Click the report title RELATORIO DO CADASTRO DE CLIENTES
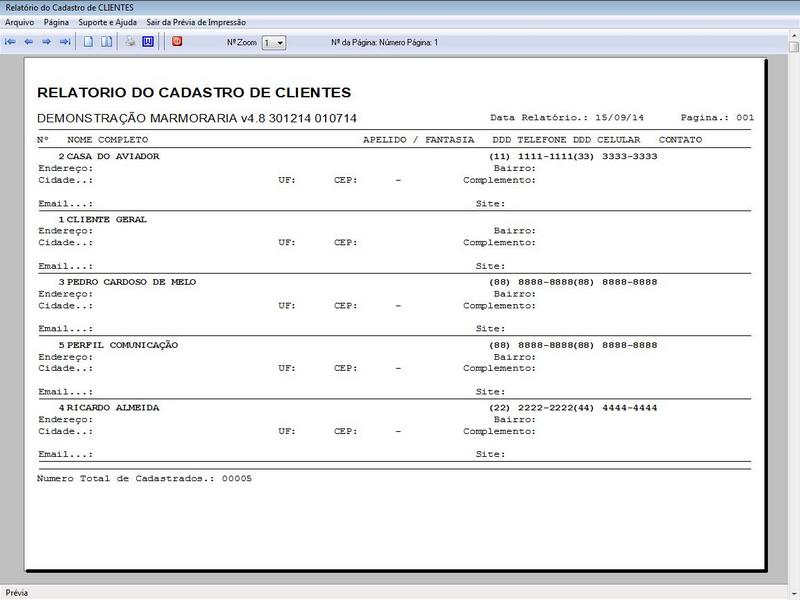Screen dimensions: 800x600 [194, 92]
